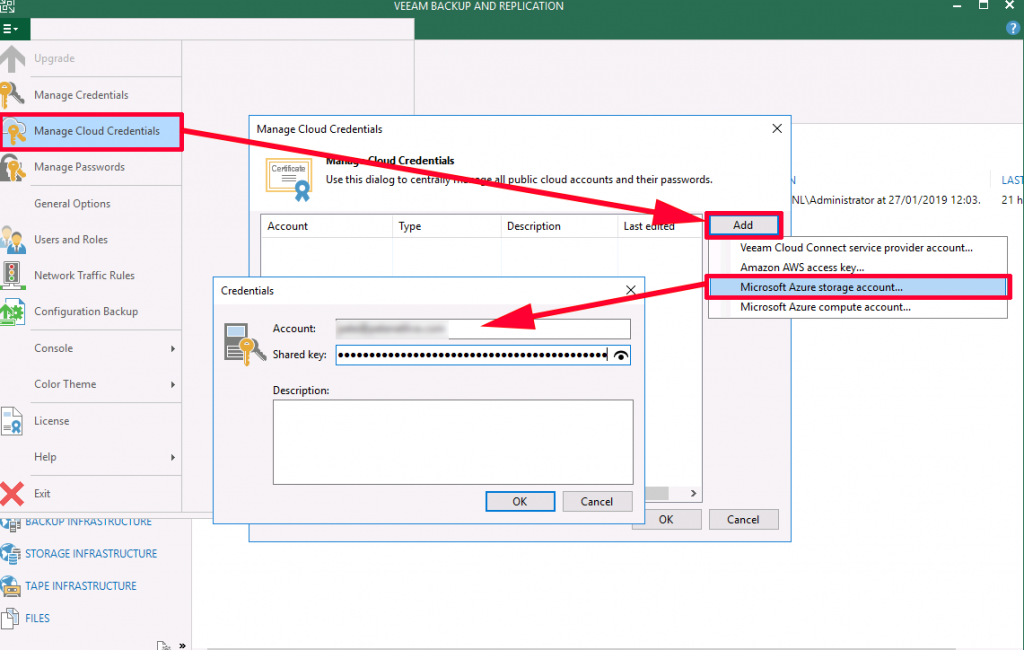
Task: Click the License icon in the menu
Action: [13, 420]
